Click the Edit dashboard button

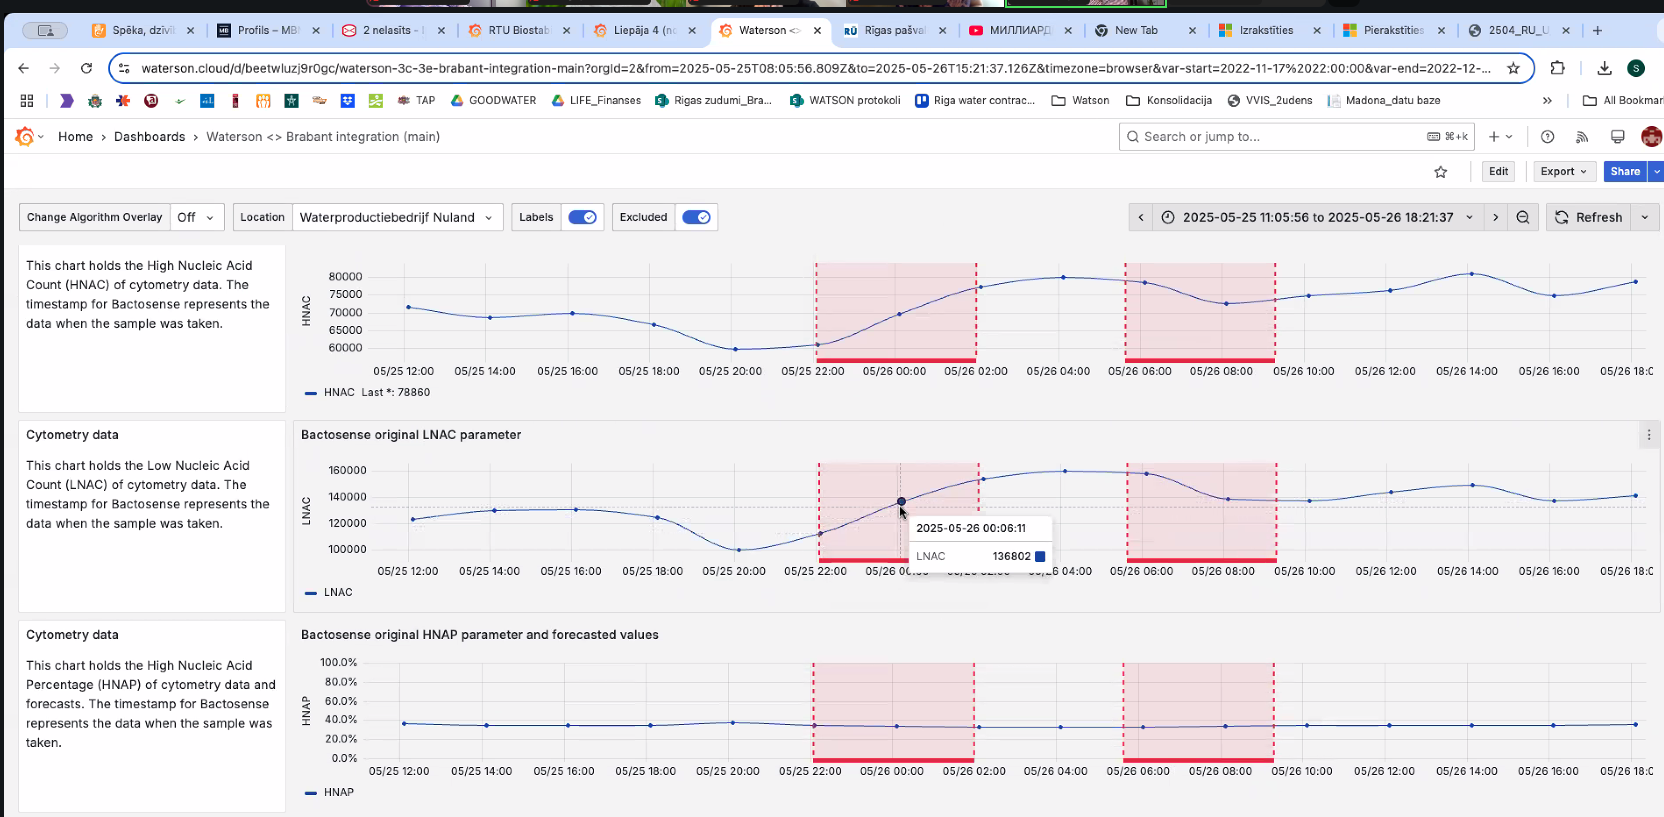pos(1498,171)
